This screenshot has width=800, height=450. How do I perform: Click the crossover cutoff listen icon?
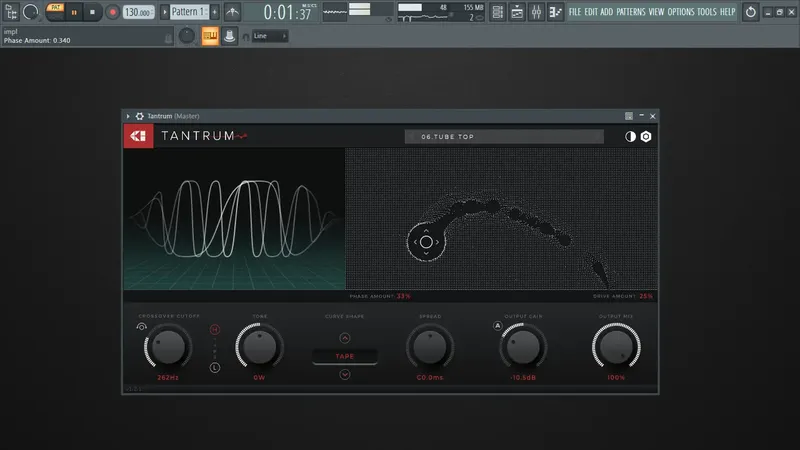[x=142, y=327]
